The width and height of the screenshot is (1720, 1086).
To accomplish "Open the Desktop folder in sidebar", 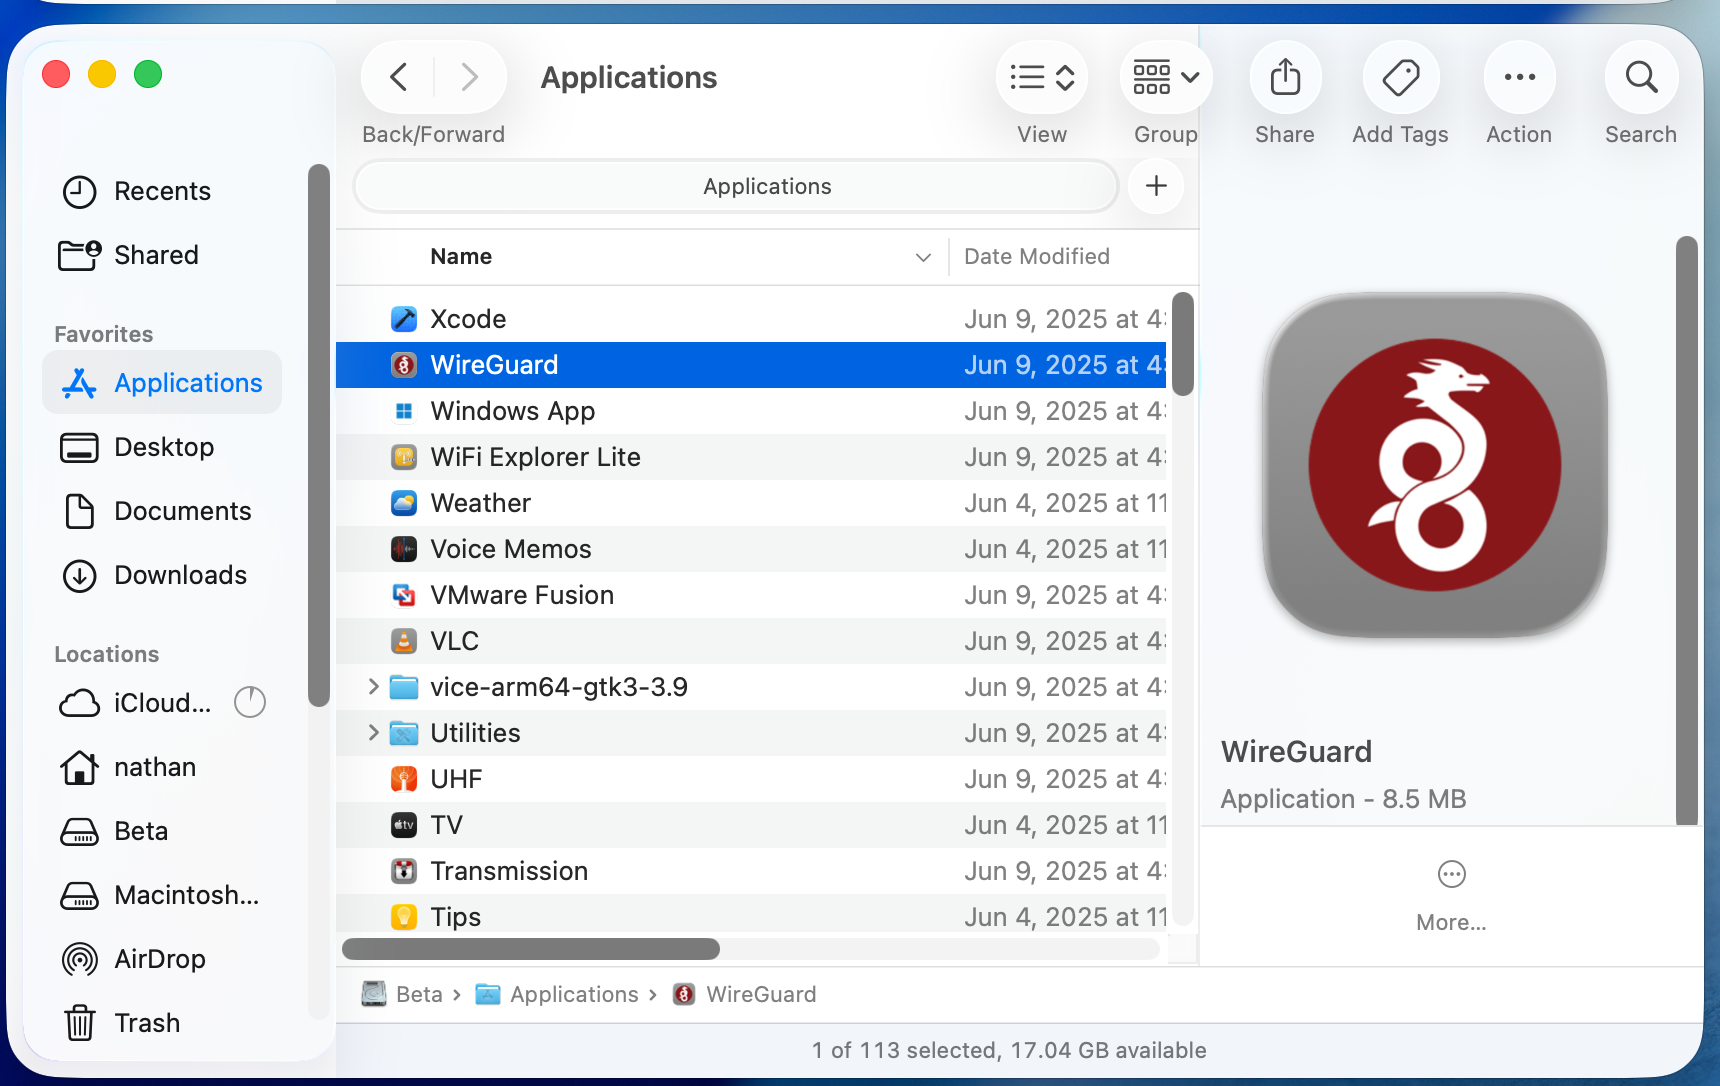I will [161, 447].
